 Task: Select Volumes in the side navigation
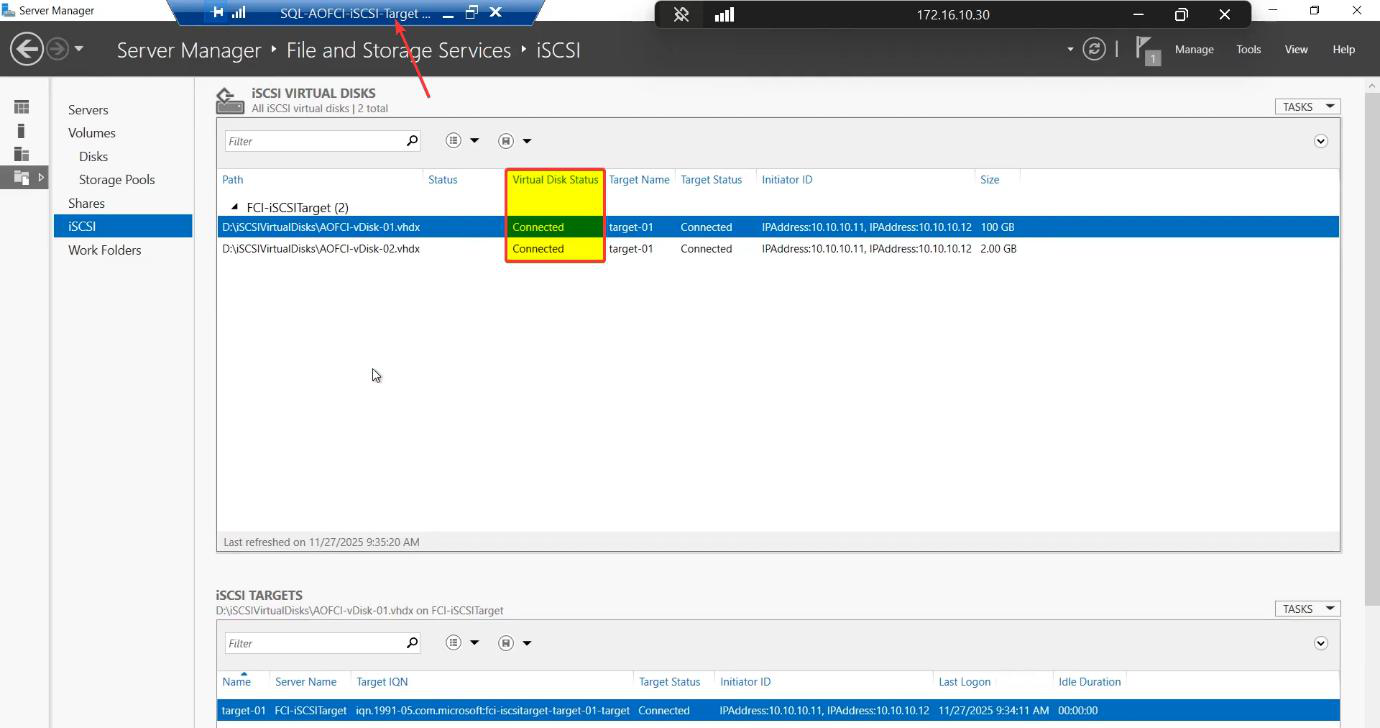[x=92, y=133]
